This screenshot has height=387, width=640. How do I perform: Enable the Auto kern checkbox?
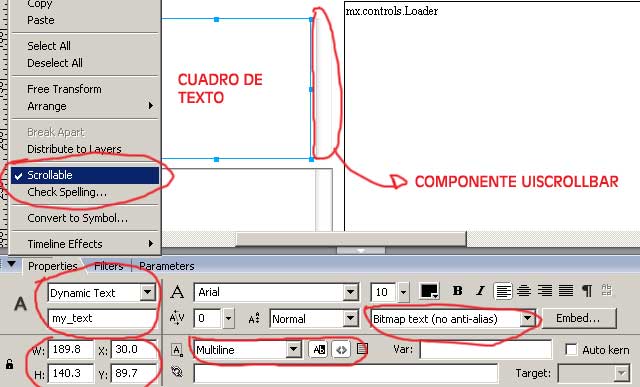[x=571, y=349]
